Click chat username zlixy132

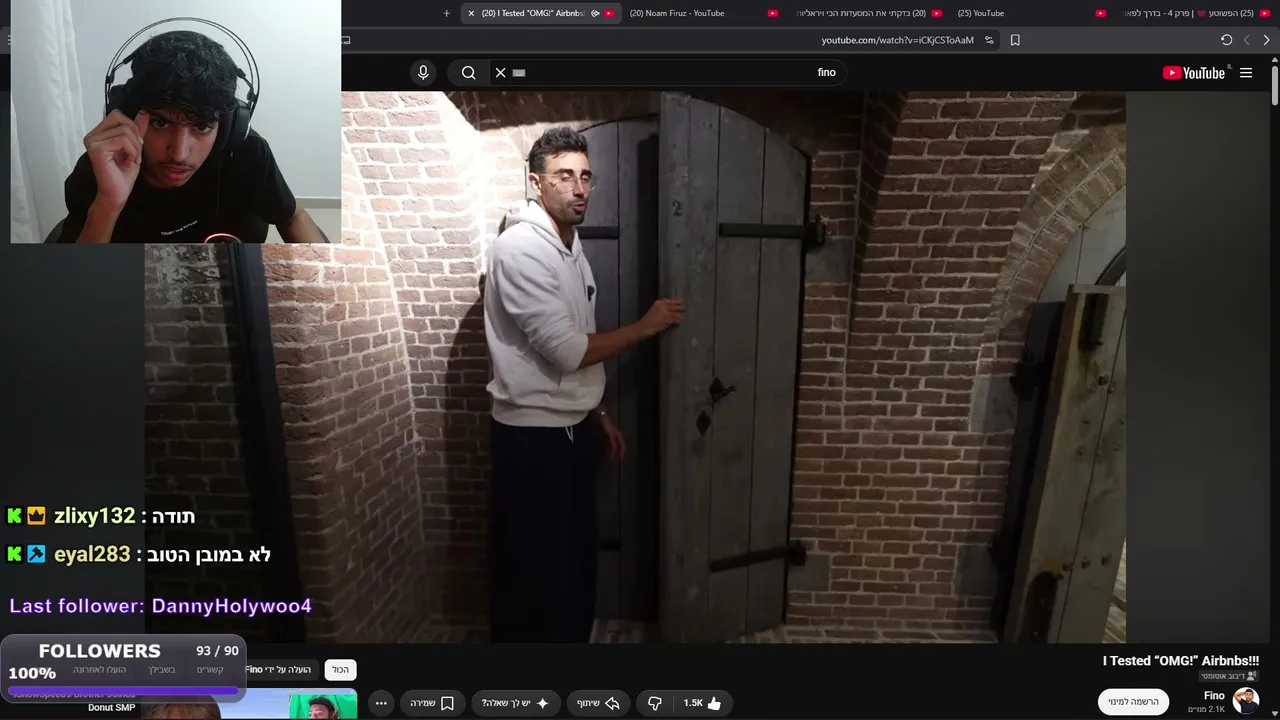pos(94,516)
